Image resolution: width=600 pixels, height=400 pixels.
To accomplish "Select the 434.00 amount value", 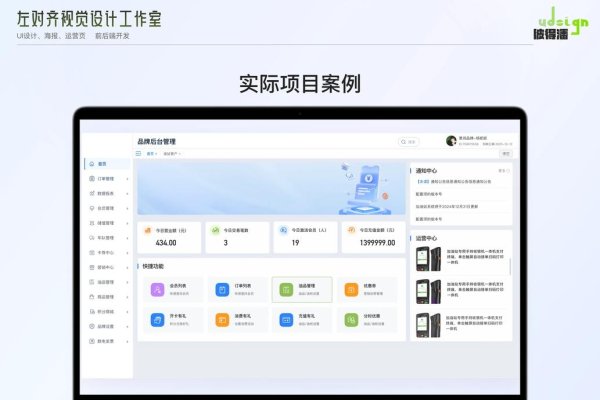I will tap(166, 243).
